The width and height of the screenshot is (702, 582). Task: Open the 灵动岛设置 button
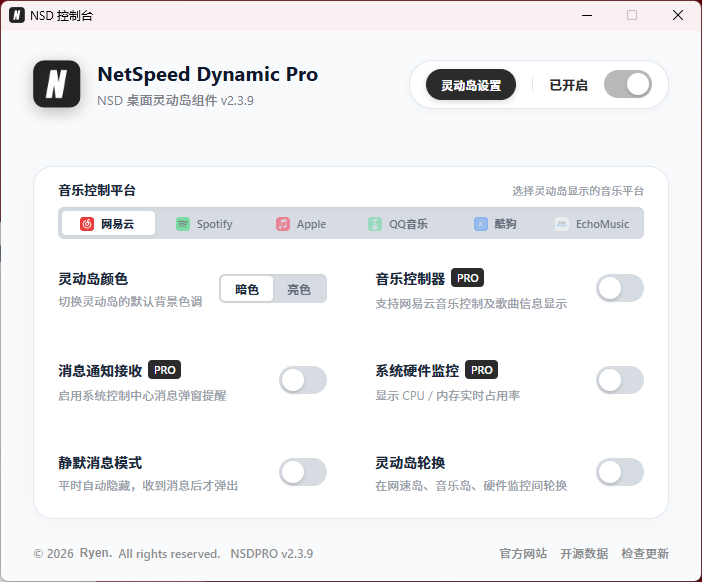[471, 85]
